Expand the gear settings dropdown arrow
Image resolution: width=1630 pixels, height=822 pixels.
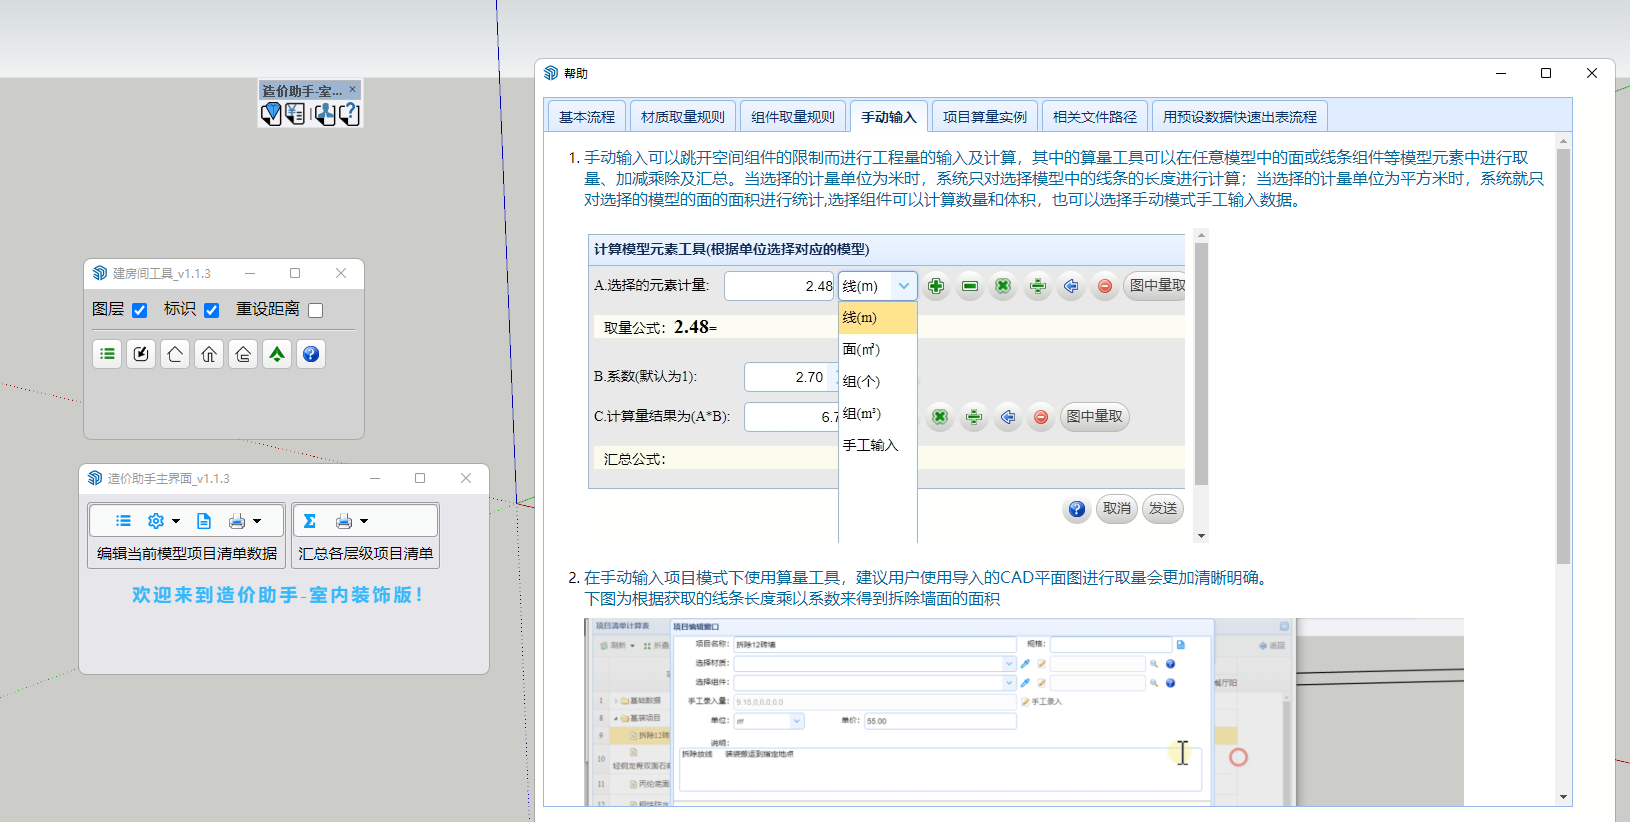point(176,521)
